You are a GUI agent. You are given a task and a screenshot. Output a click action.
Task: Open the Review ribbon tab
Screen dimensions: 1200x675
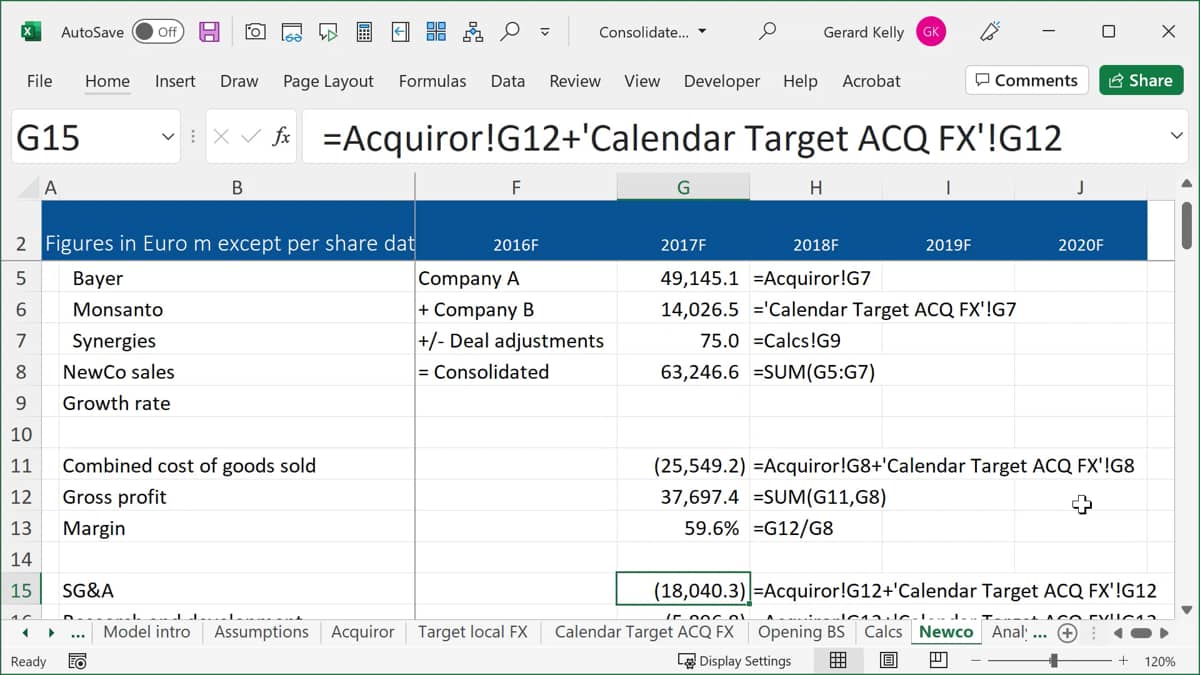pyautogui.click(x=575, y=81)
